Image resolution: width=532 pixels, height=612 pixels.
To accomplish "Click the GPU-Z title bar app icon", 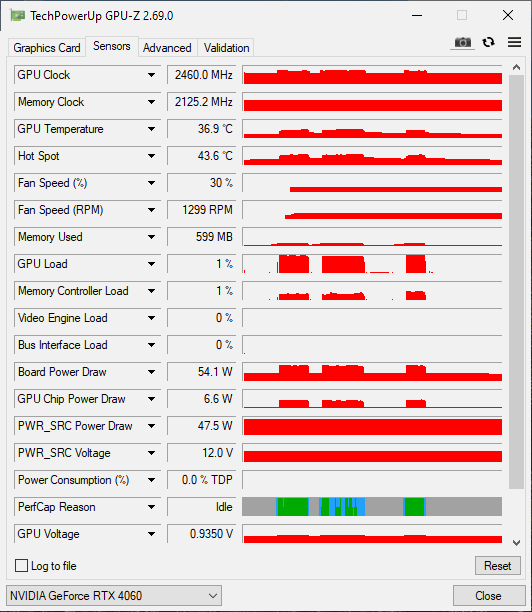I will (x=18, y=16).
